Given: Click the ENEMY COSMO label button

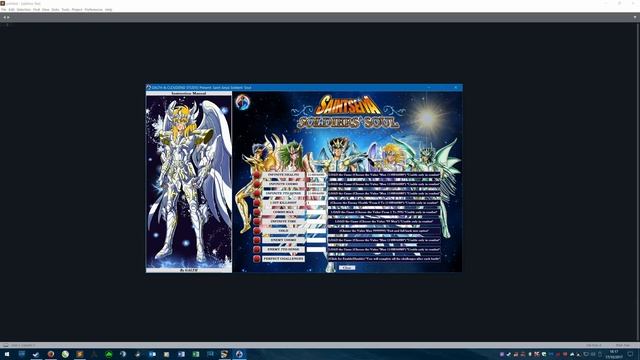Looking at the screenshot, I should pyautogui.click(x=283, y=240).
